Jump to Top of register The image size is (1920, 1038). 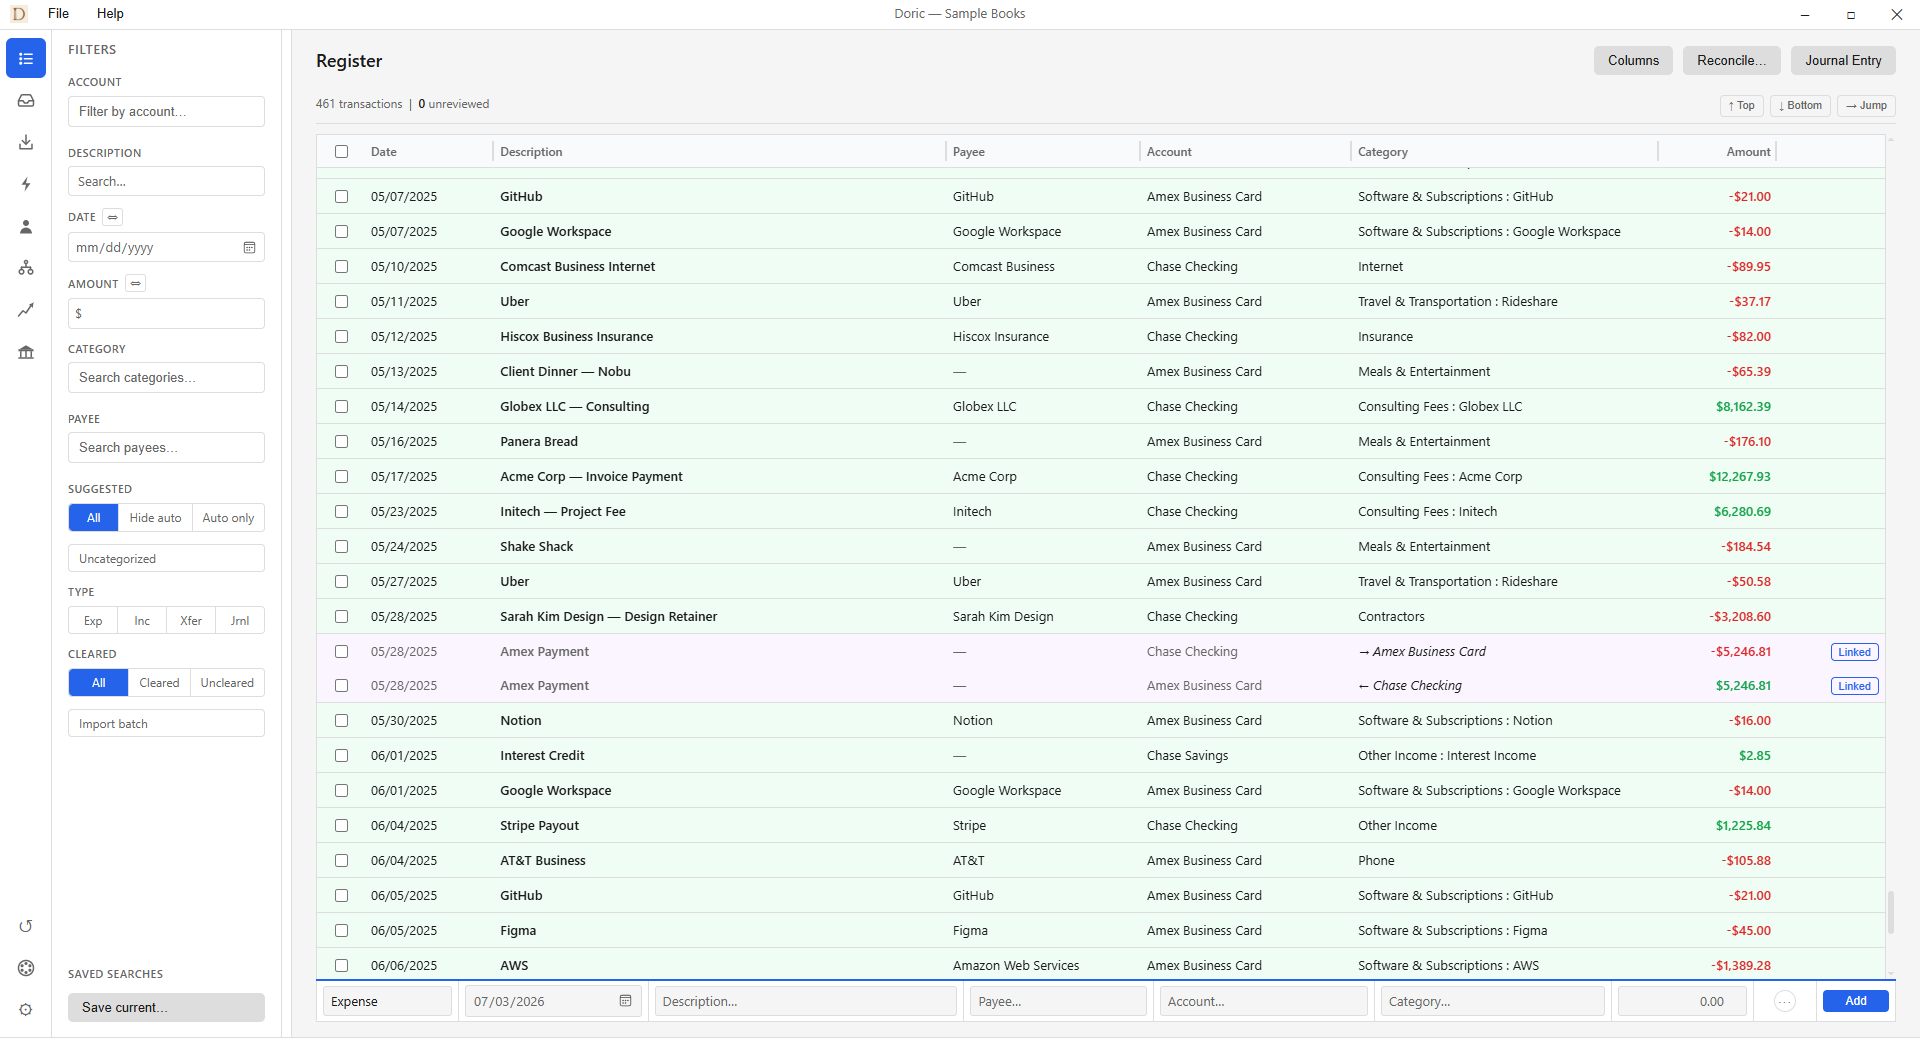(x=1742, y=106)
